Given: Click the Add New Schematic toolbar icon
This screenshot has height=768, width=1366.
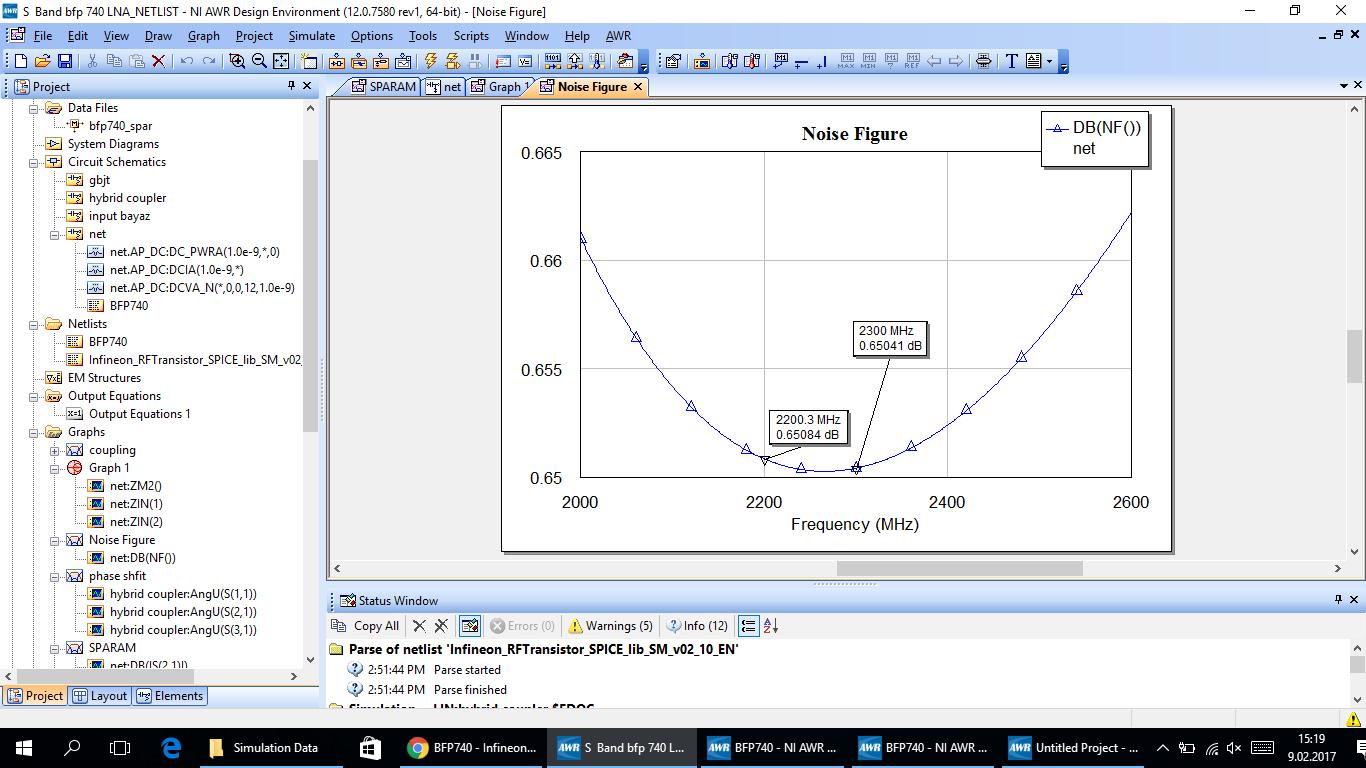Looking at the screenshot, I should (337, 61).
